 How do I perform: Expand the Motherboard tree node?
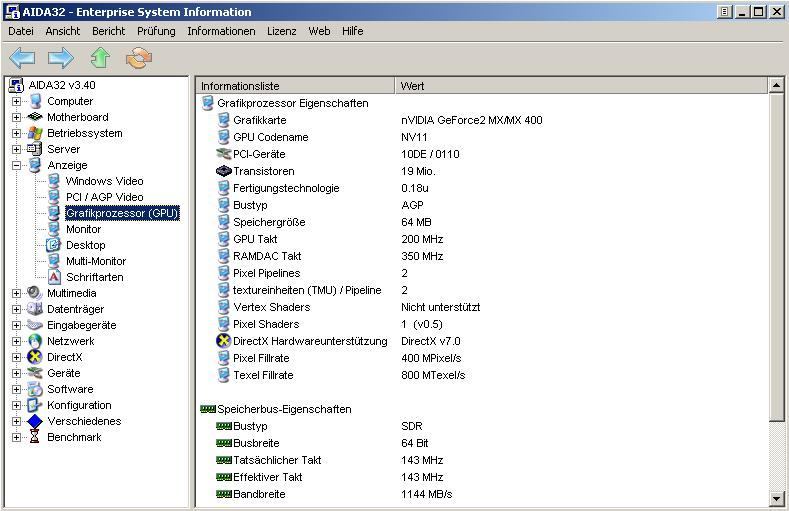(x=17, y=117)
